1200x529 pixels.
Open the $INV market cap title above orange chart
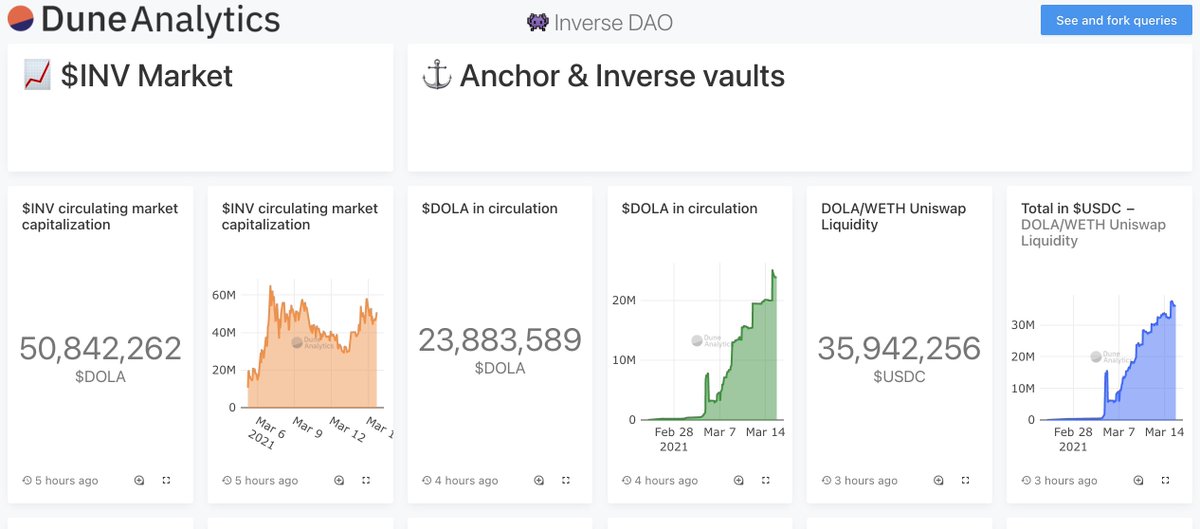point(300,217)
